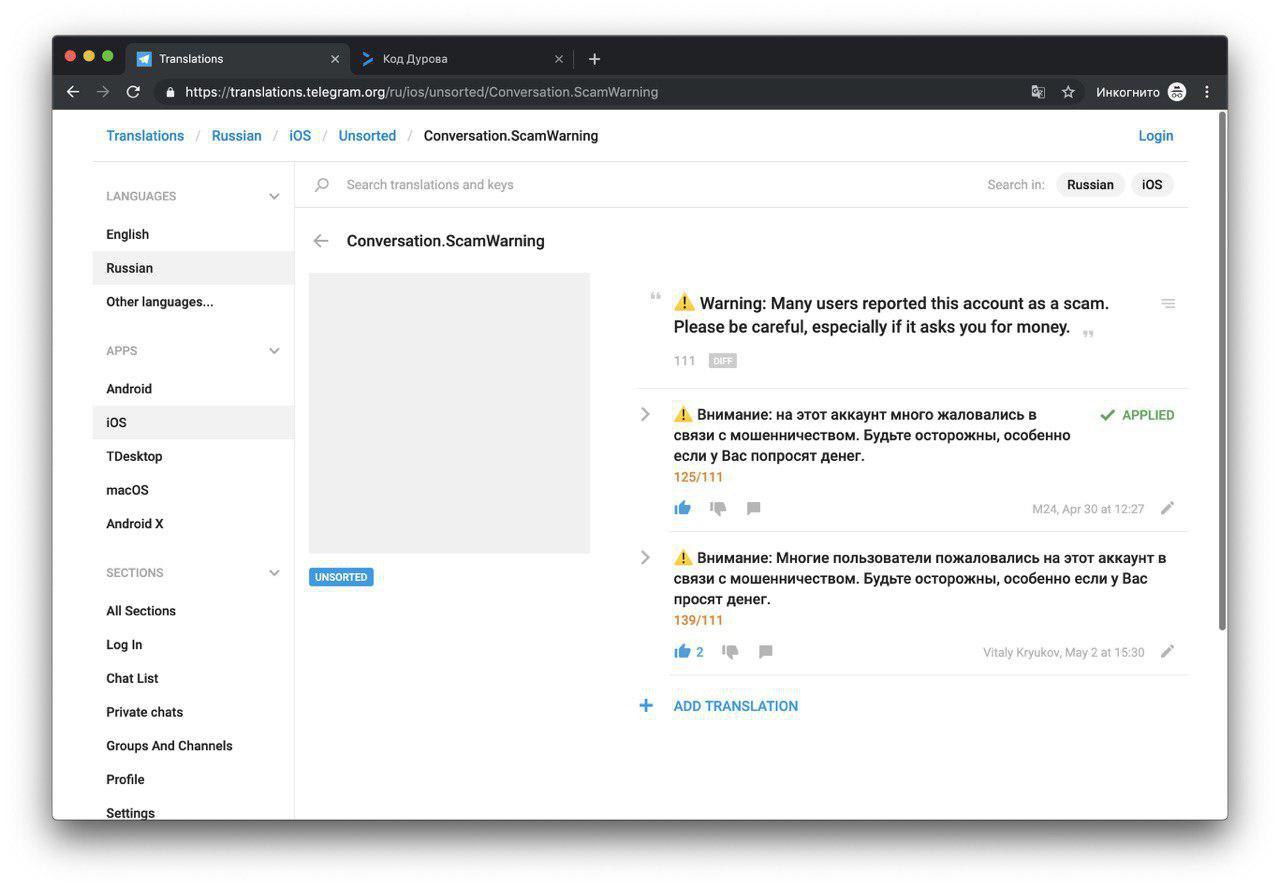
Task: Open the Groups And Channels section
Action: (x=193, y=746)
